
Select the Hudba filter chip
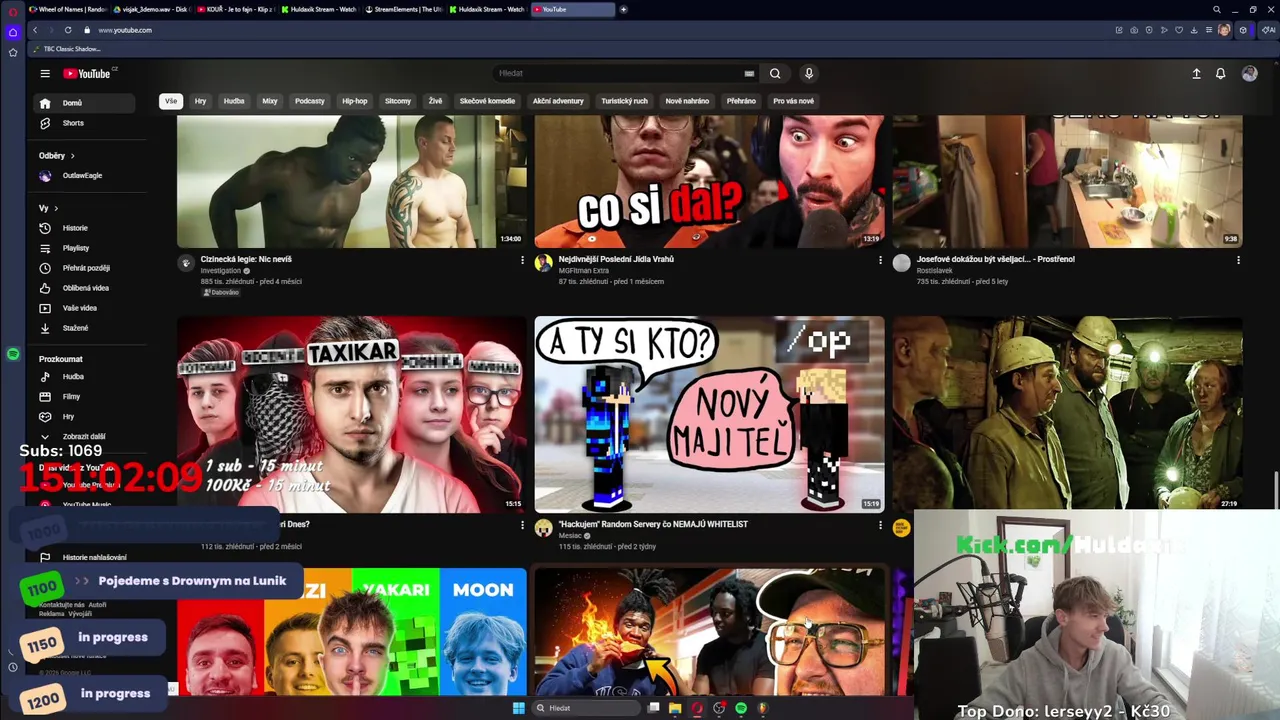click(234, 101)
